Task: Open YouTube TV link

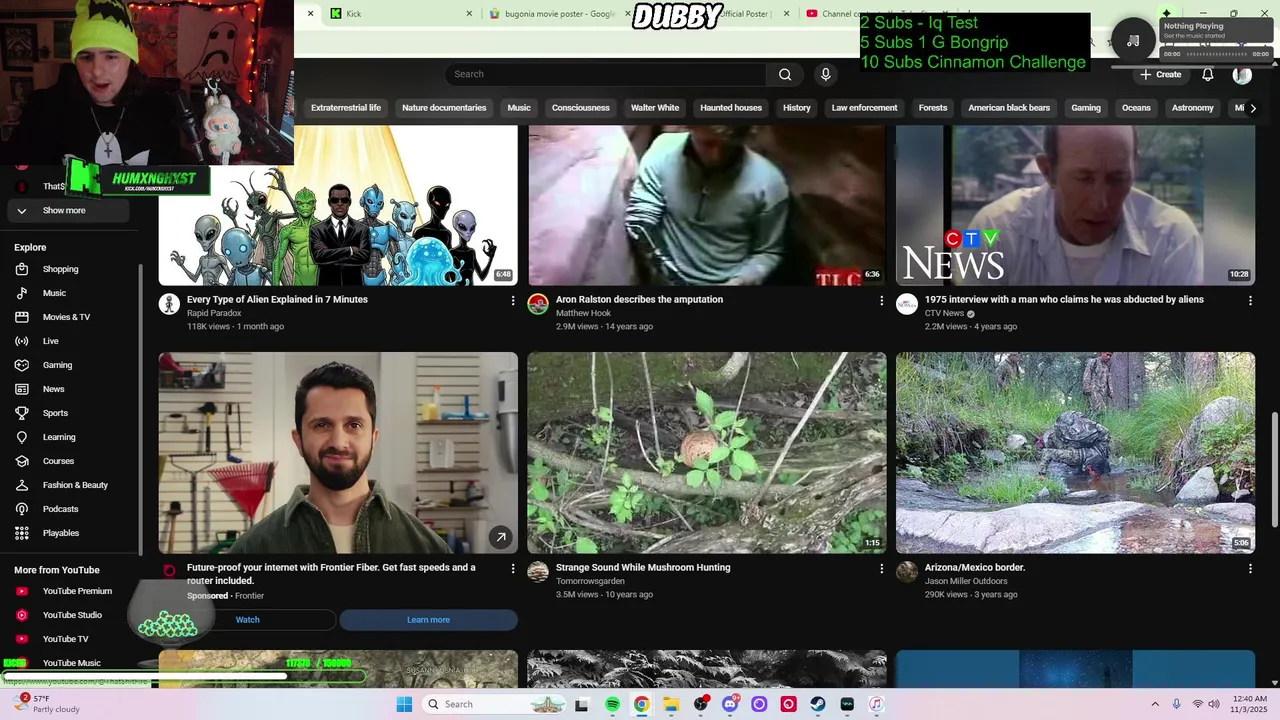Action: point(70,639)
